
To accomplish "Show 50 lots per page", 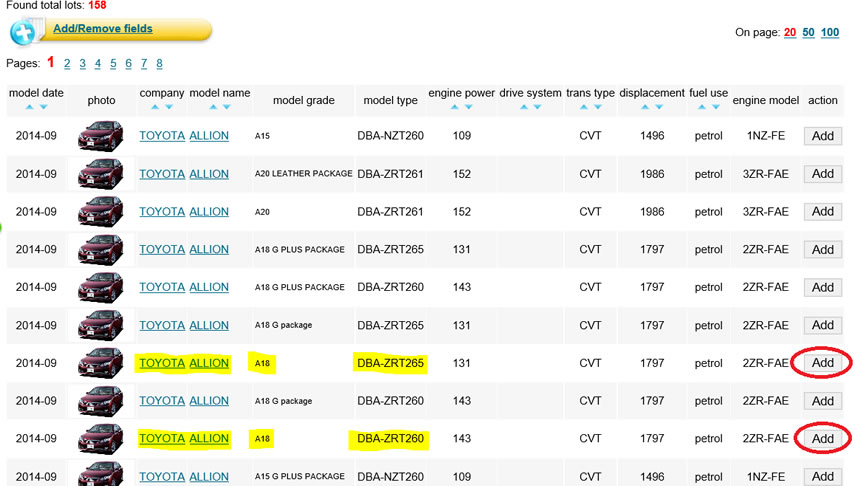I will click(808, 33).
